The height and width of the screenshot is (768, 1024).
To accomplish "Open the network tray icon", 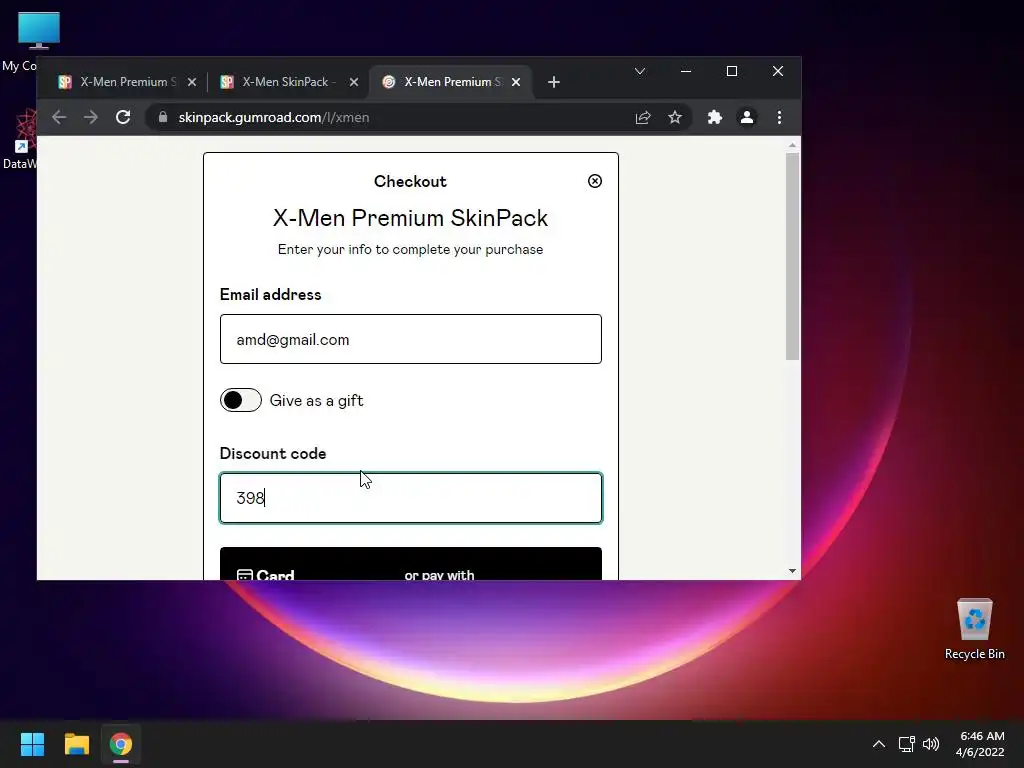I will (906, 744).
